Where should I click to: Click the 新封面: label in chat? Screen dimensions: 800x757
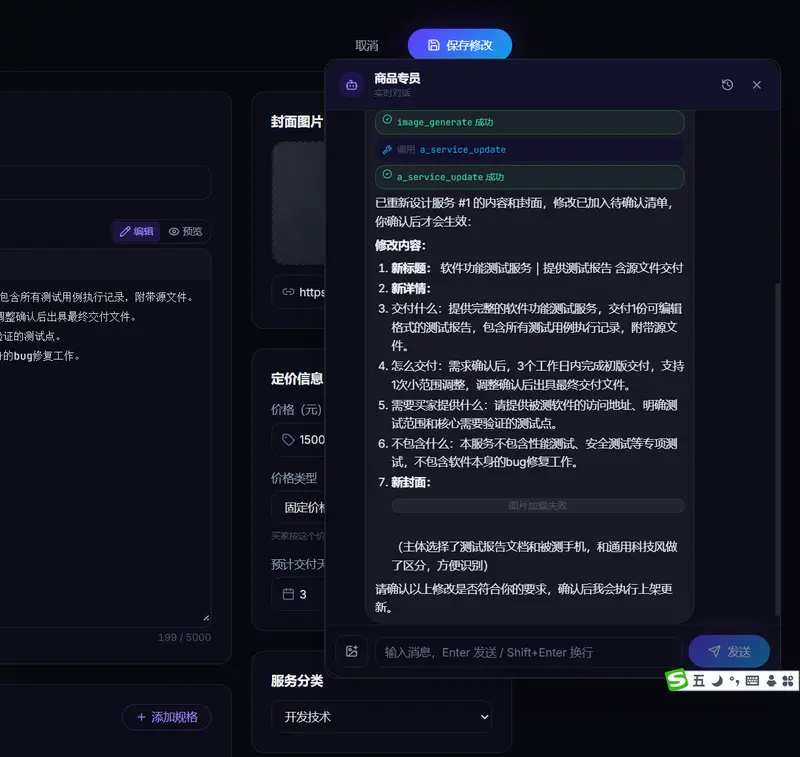[x=411, y=482]
